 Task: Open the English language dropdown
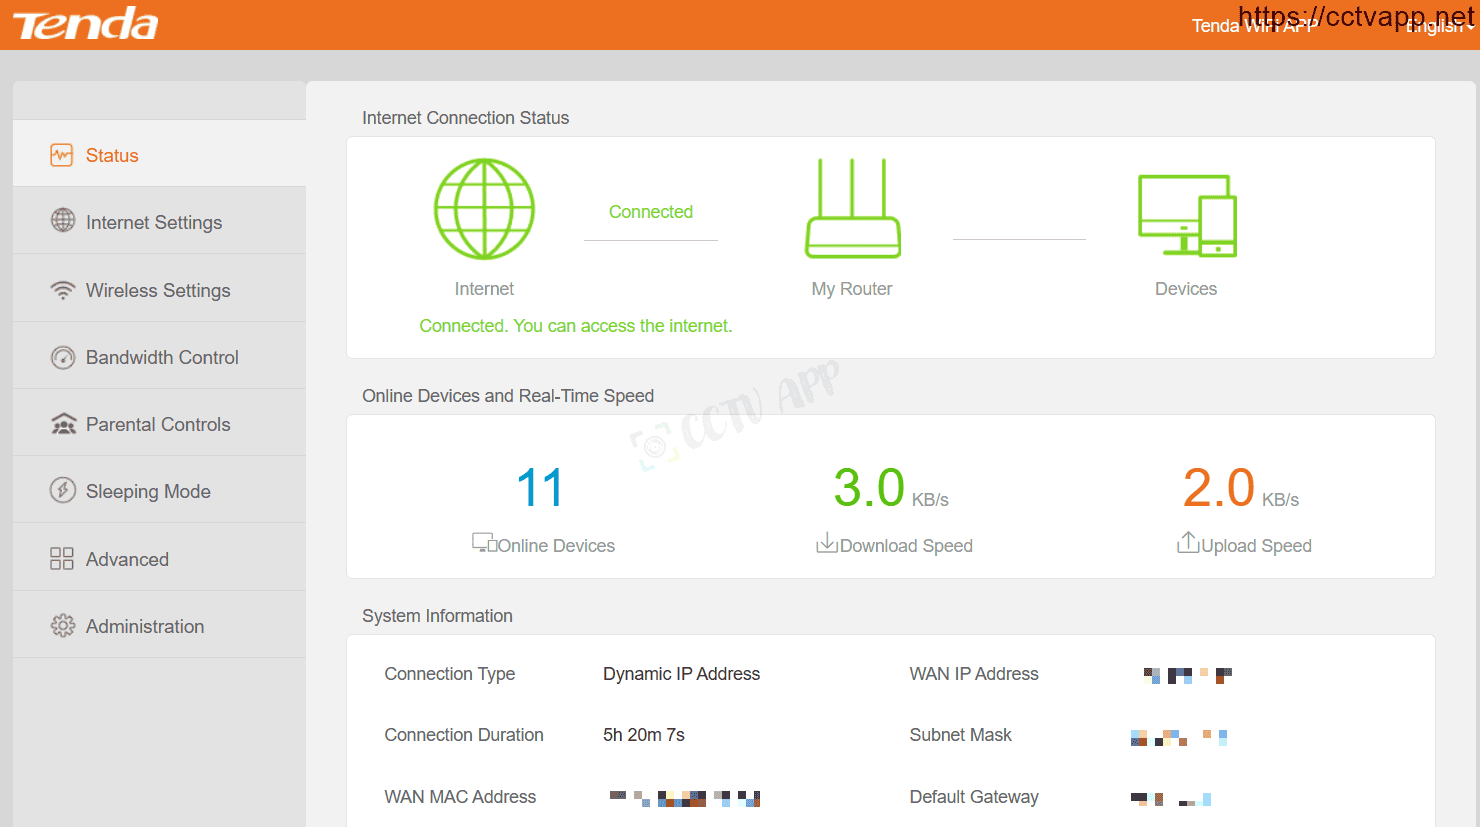pyautogui.click(x=1440, y=26)
